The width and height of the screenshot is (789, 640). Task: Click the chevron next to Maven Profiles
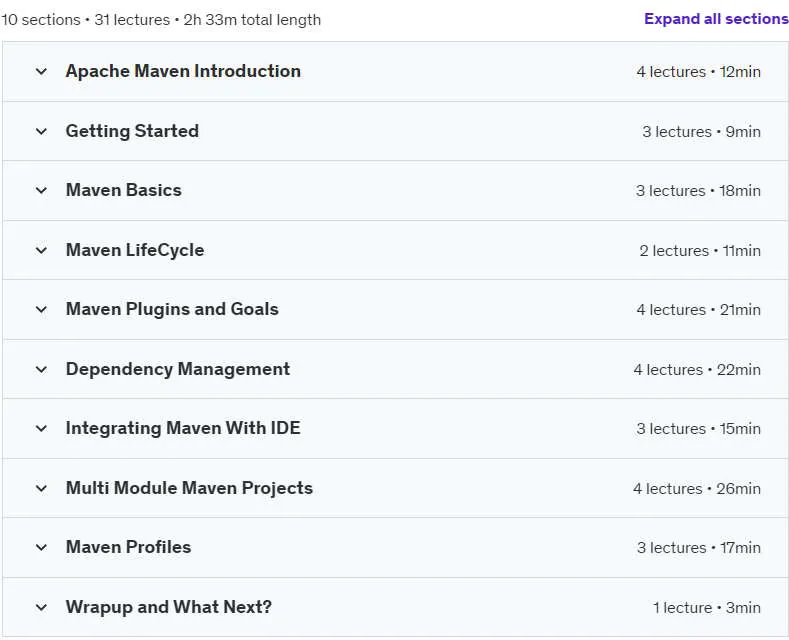click(41, 547)
